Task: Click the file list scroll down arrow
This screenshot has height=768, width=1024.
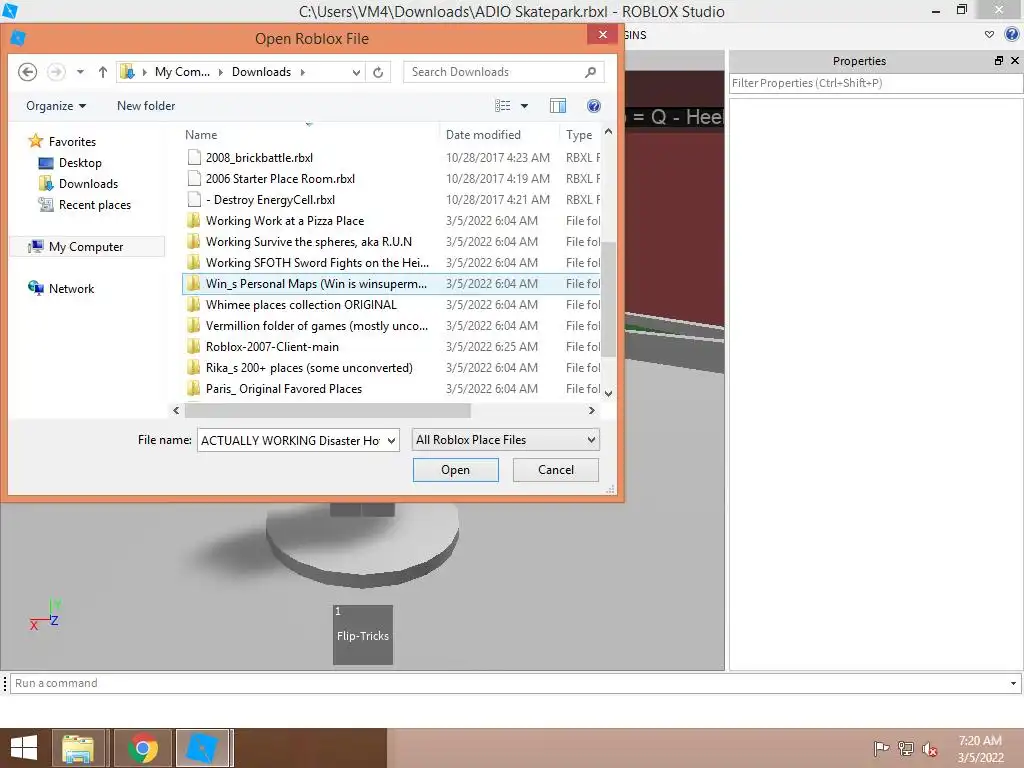Action: 609,393
